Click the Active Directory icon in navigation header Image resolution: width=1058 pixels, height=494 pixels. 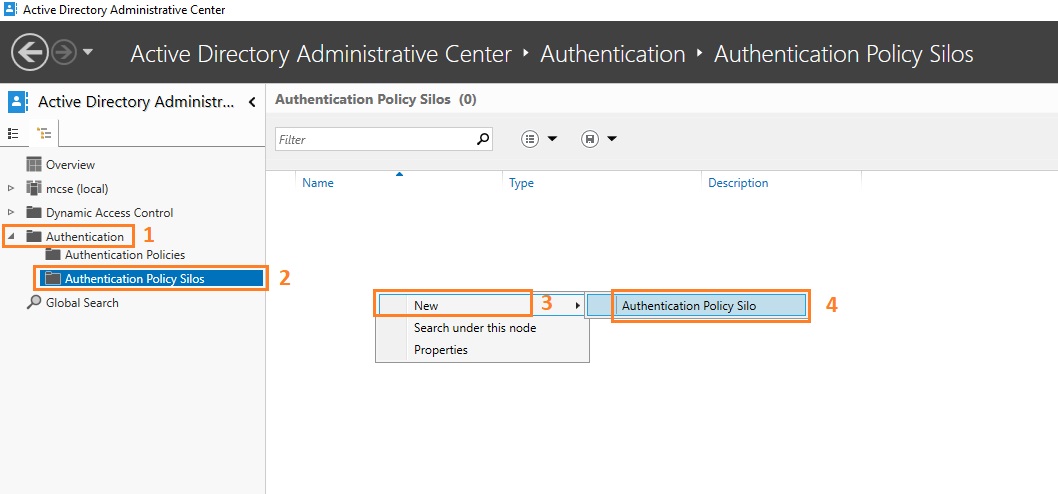coord(17,102)
